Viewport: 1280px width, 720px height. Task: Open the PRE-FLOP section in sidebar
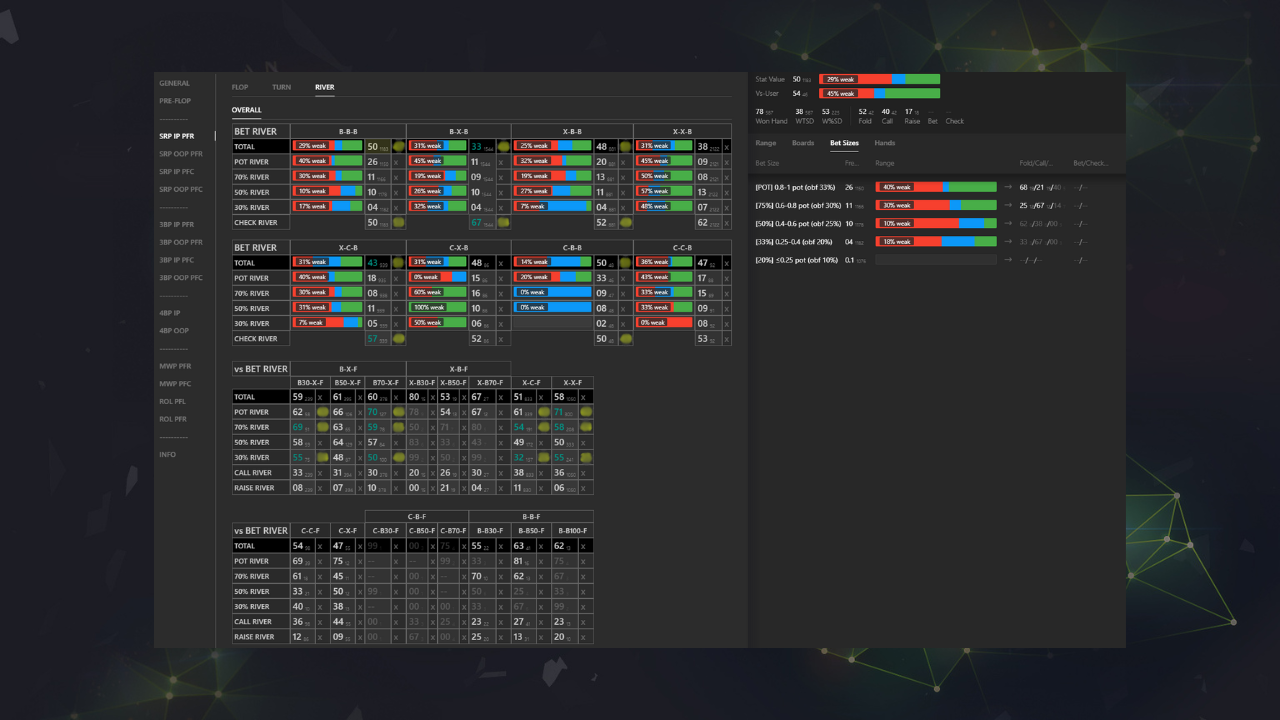(175, 101)
